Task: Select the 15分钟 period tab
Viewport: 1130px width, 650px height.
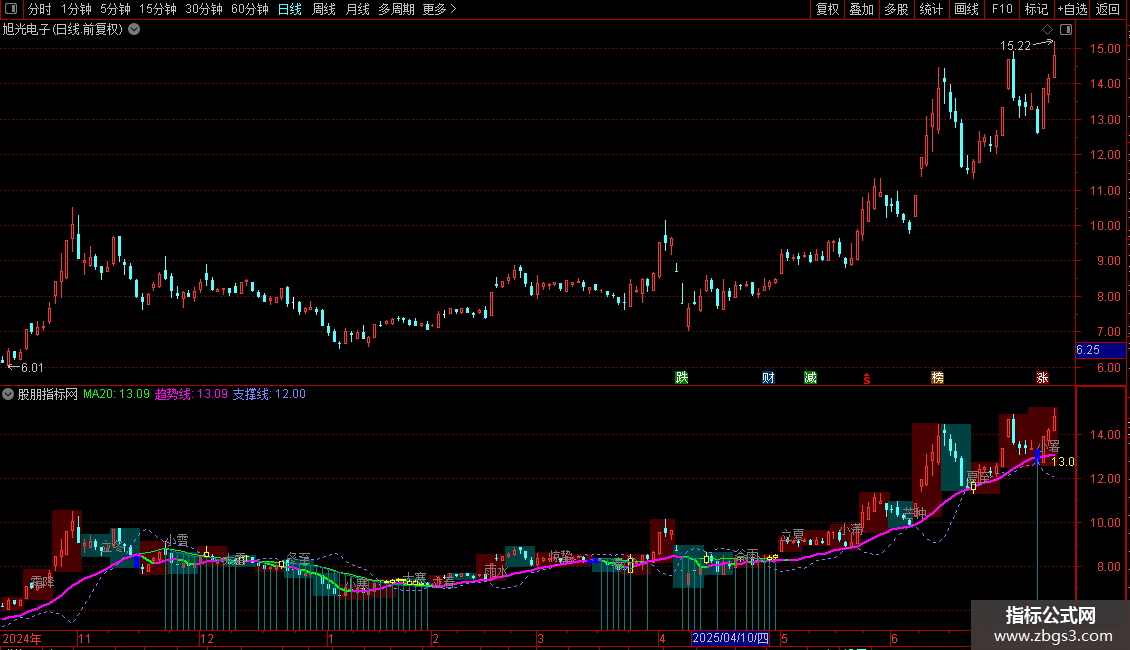Action: [158, 9]
